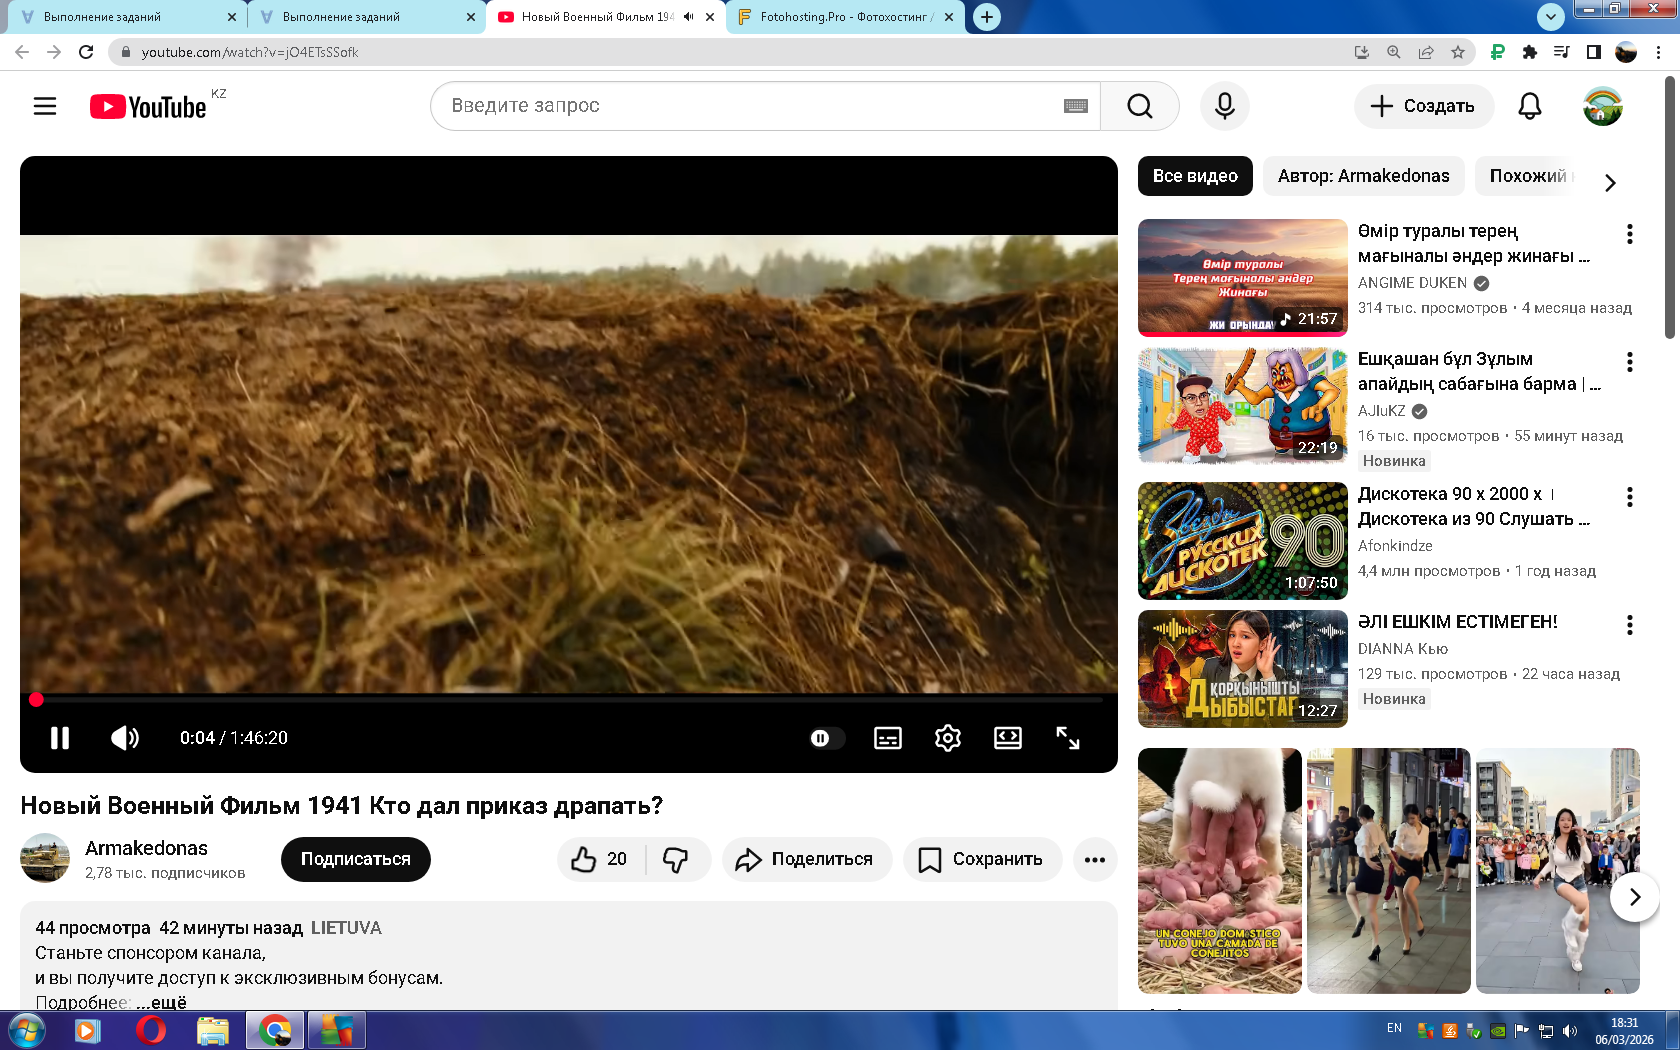Screen dimensions: 1680x1050
Task: Select the Автор: Armakedonas filter chip
Action: (x=1363, y=176)
